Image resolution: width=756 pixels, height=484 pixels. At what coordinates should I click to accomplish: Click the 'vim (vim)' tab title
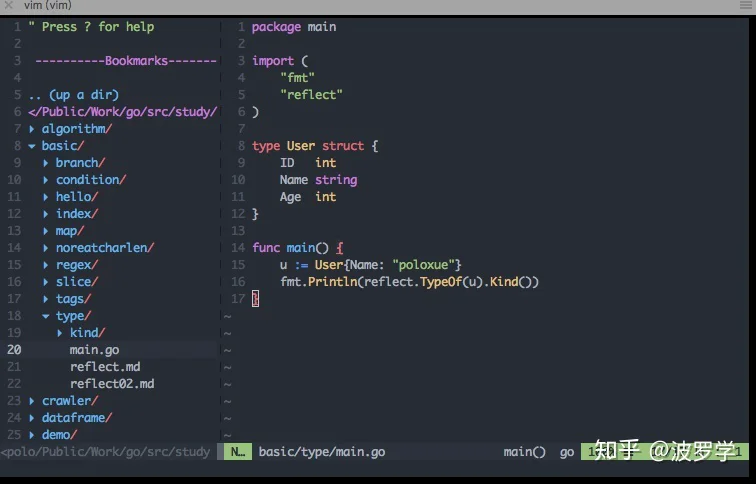[x=48, y=5]
